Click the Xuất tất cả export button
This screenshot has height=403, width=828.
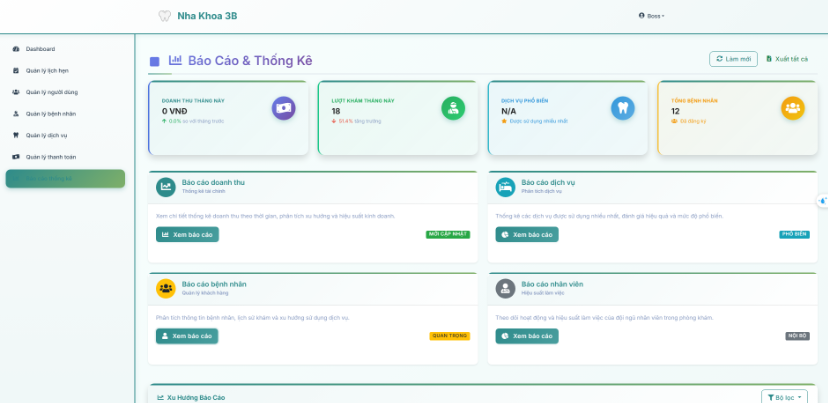(787, 59)
